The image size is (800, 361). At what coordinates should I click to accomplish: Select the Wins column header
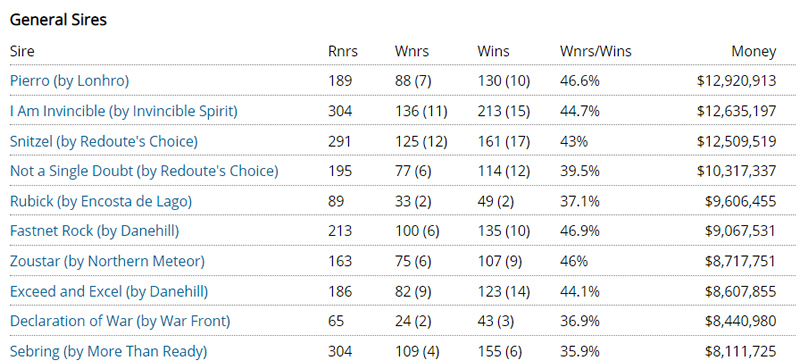(x=493, y=51)
